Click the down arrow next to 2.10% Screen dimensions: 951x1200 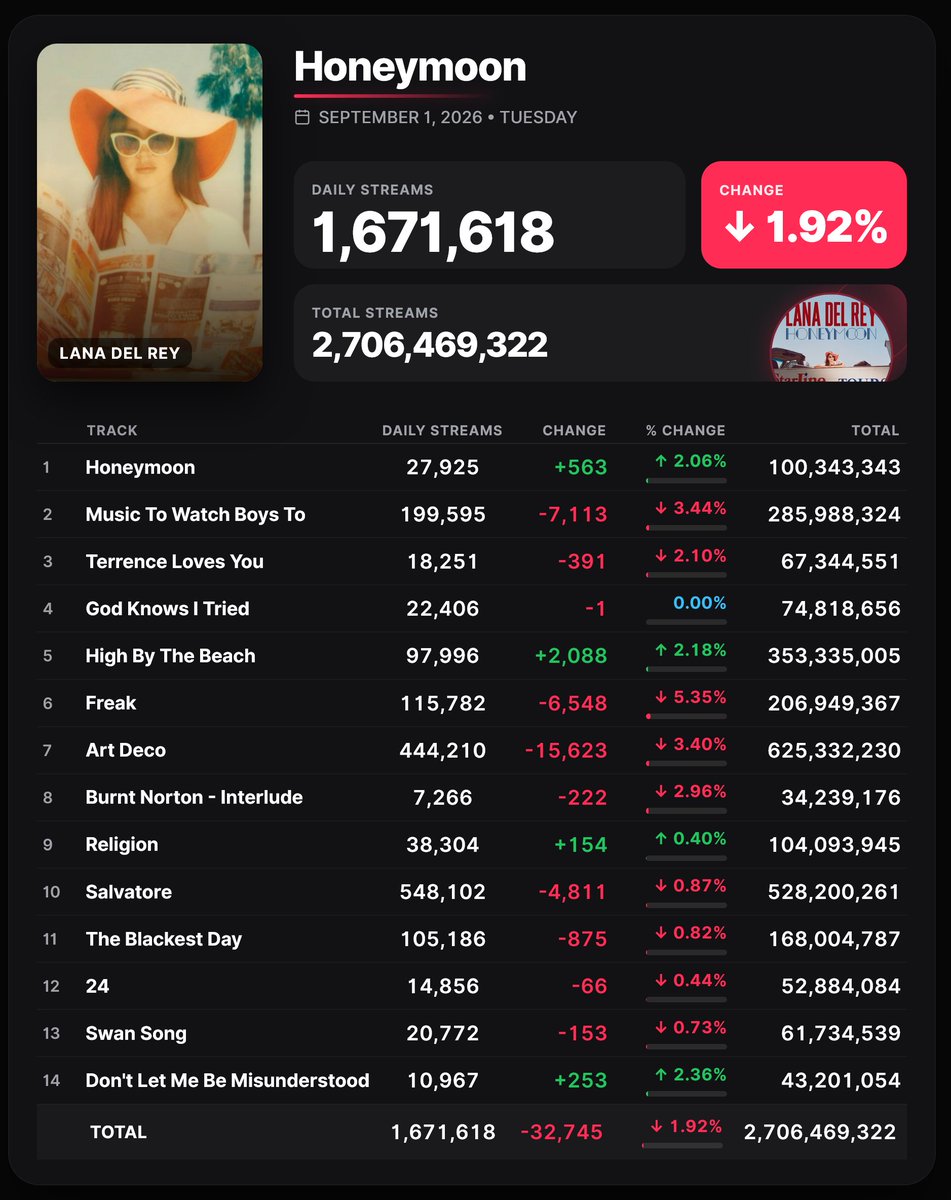pyautogui.click(x=659, y=555)
